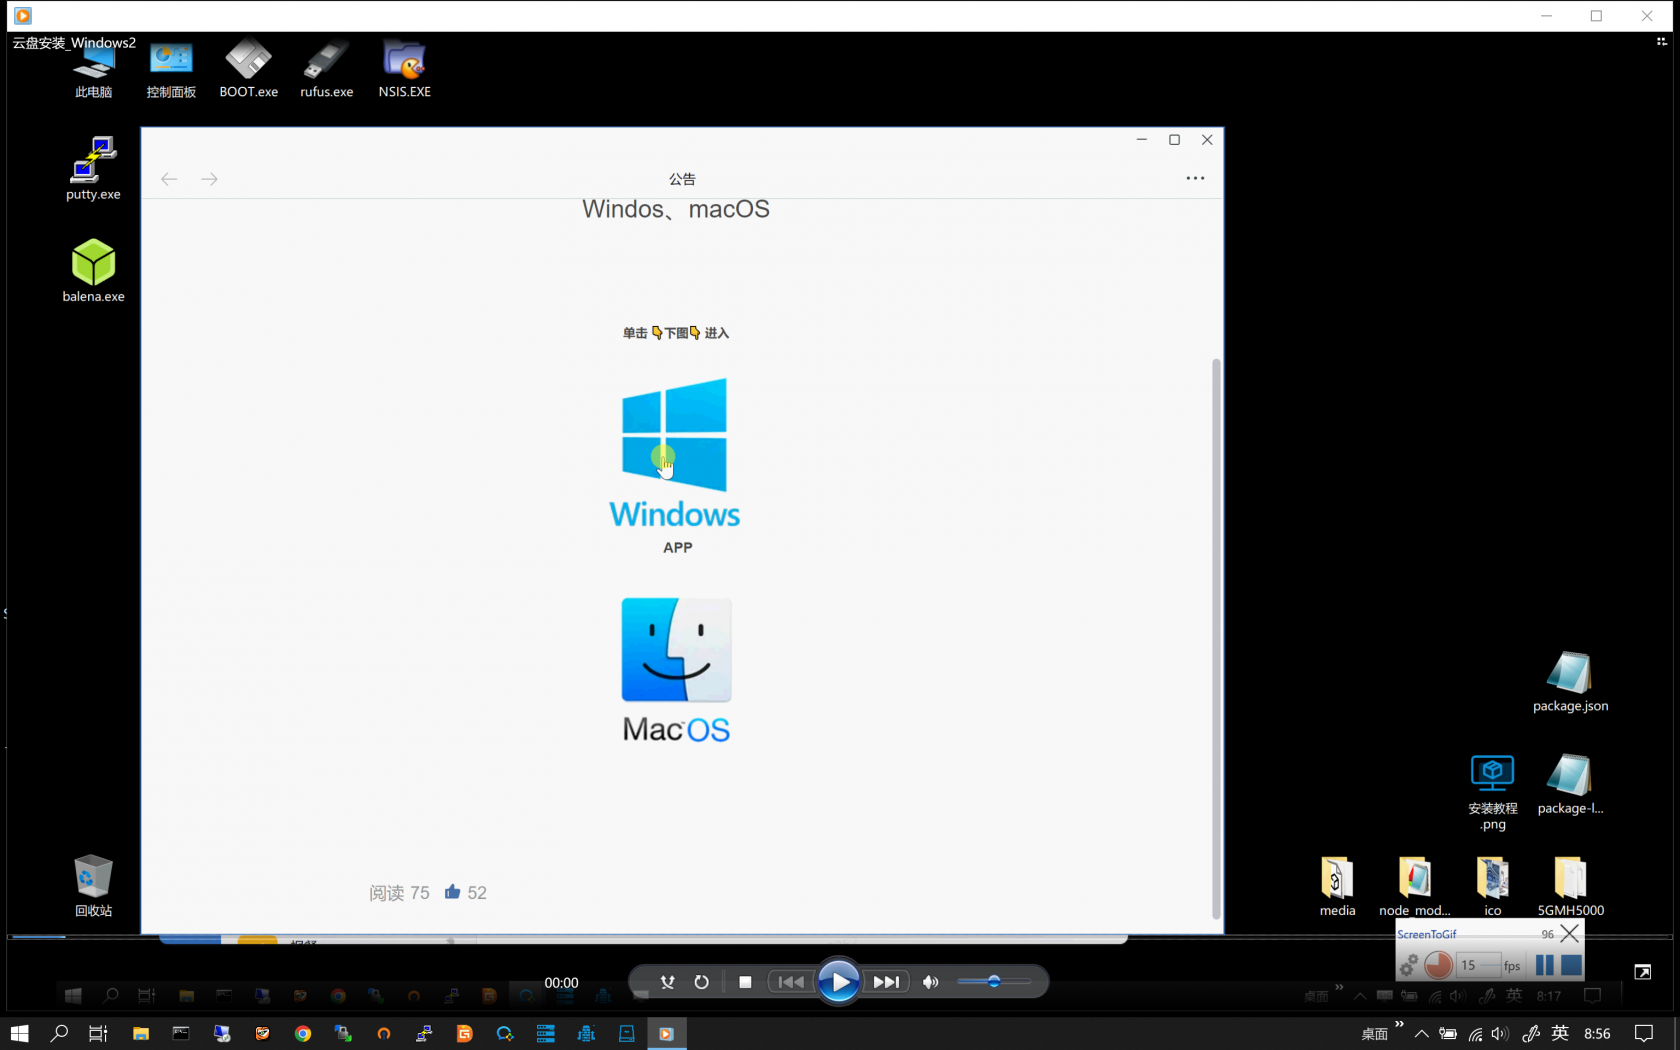Adjust the player volume slider
Screen dimensions: 1680x1050
(994, 982)
